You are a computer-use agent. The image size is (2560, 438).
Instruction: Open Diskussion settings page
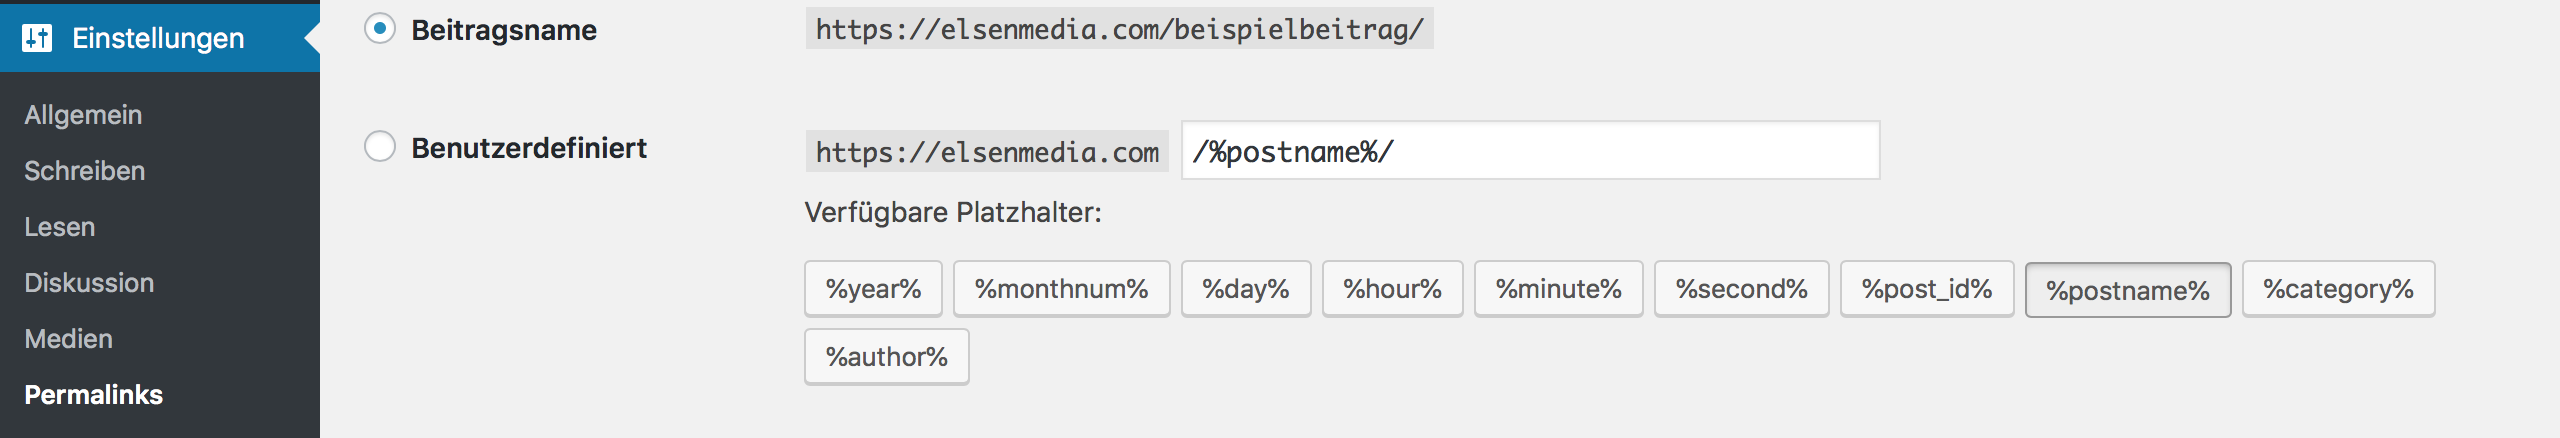coord(89,283)
